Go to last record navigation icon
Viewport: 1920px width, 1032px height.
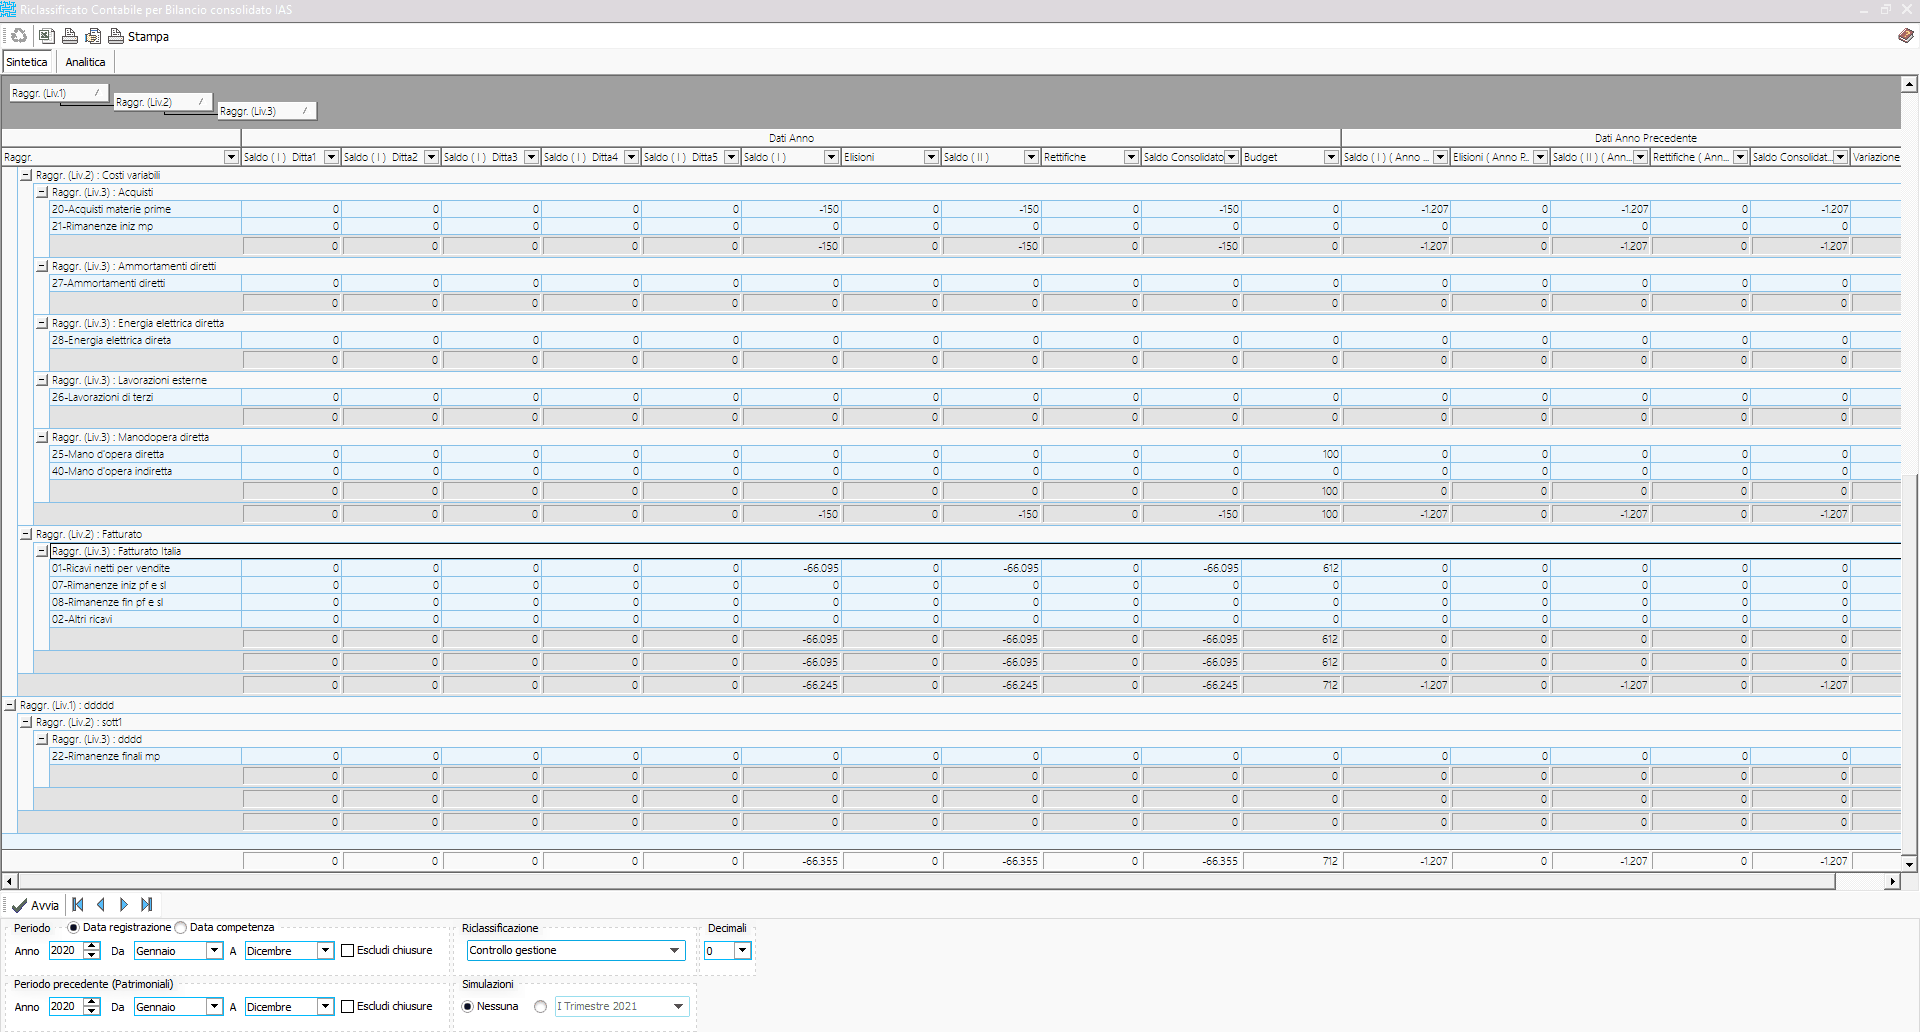(x=147, y=905)
